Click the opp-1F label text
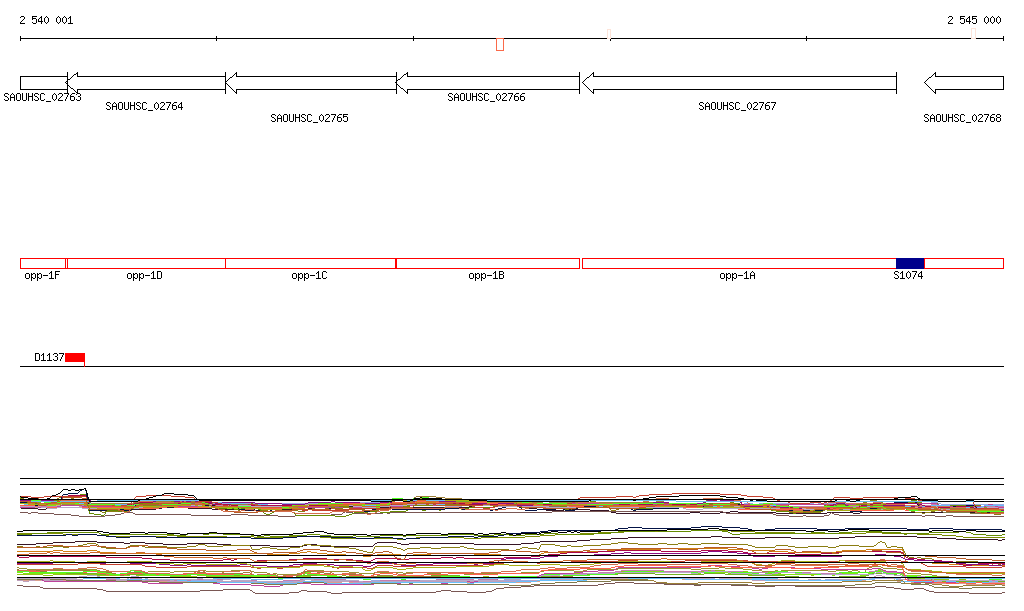 (x=42, y=275)
